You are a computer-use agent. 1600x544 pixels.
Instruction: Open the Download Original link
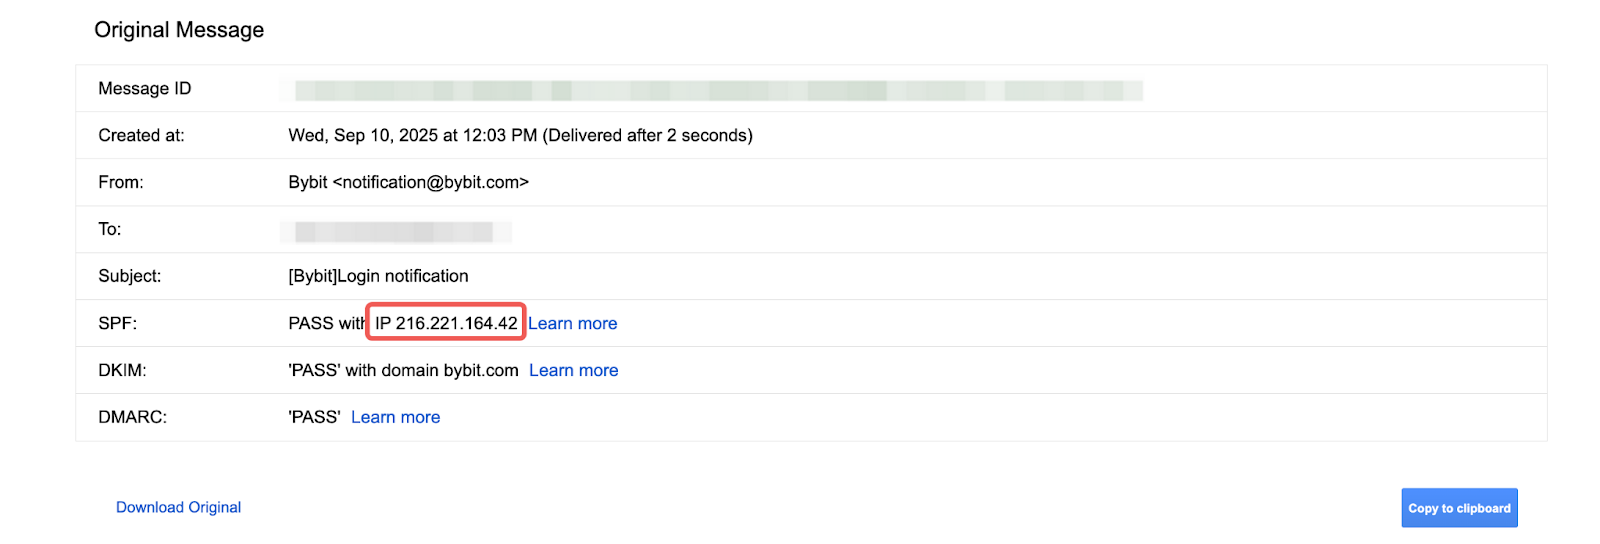[x=178, y=507]
